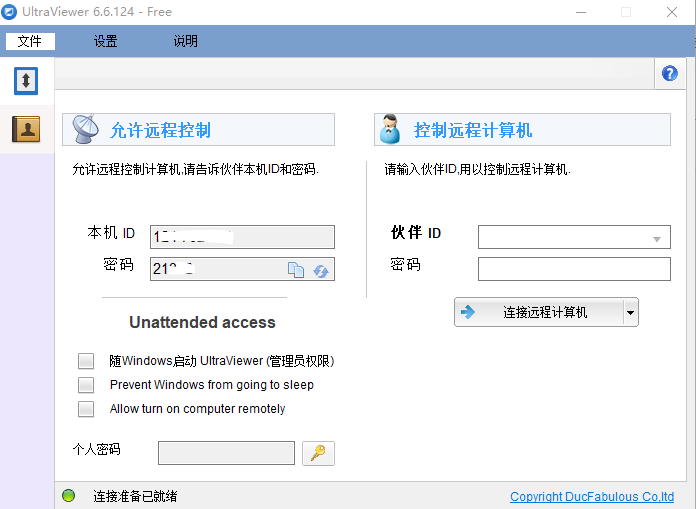696x509 pixels.
Task: Click the green connection status indicator
Action: pyautogui.click(x=69, y=496)
